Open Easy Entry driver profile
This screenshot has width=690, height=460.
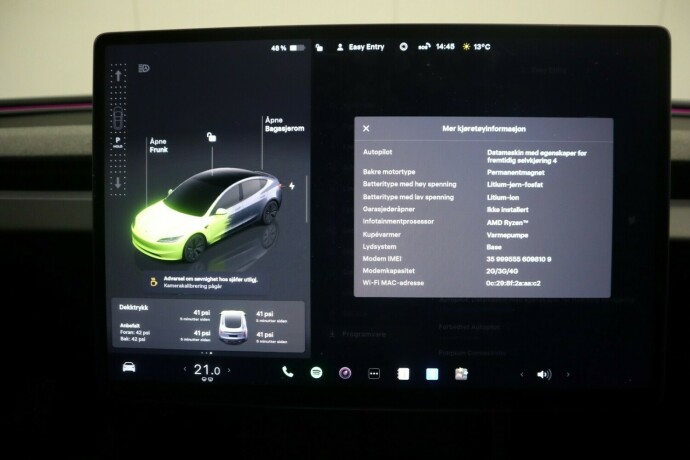pos(360,47)
